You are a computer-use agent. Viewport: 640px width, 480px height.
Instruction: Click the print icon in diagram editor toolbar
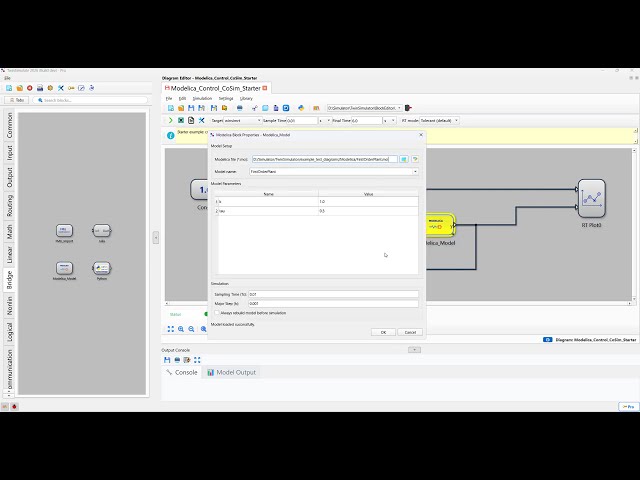(240, 108)
